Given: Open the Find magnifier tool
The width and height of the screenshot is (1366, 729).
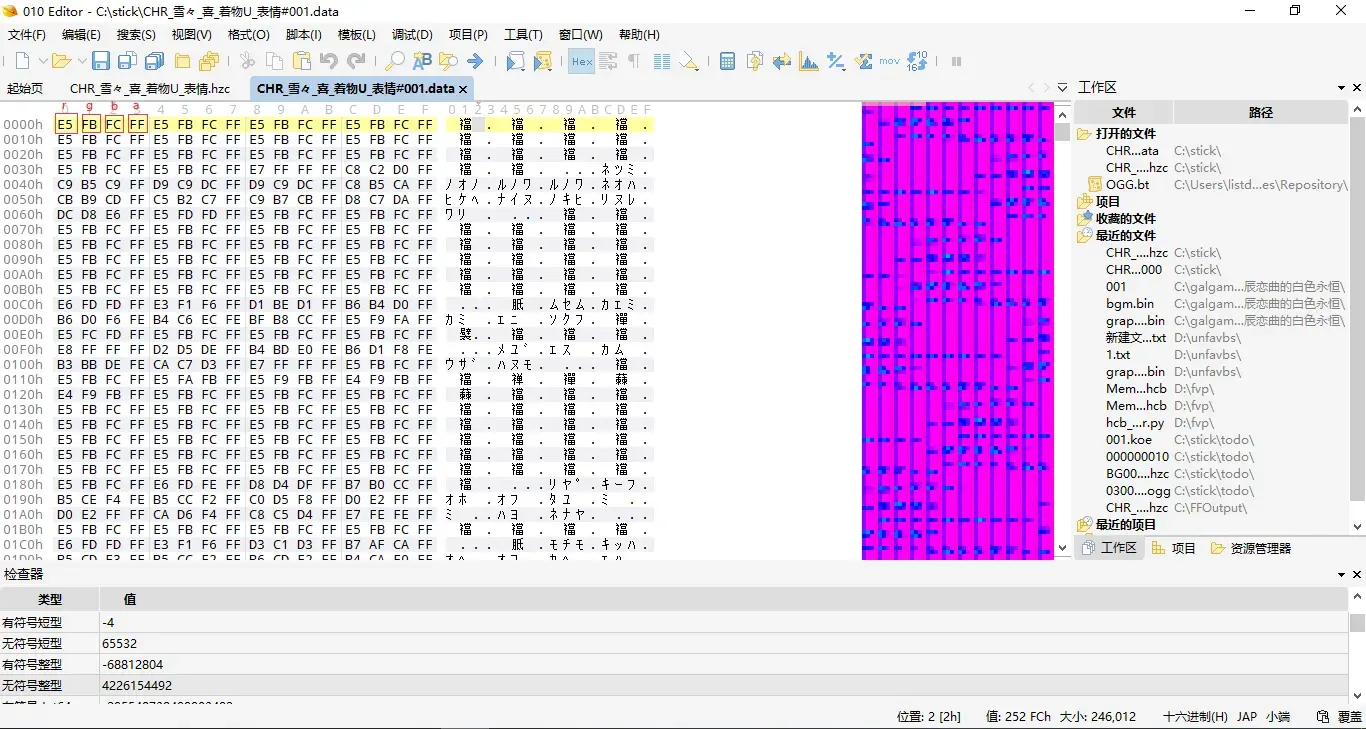Looking at the screenshot, I should point(395,61).
